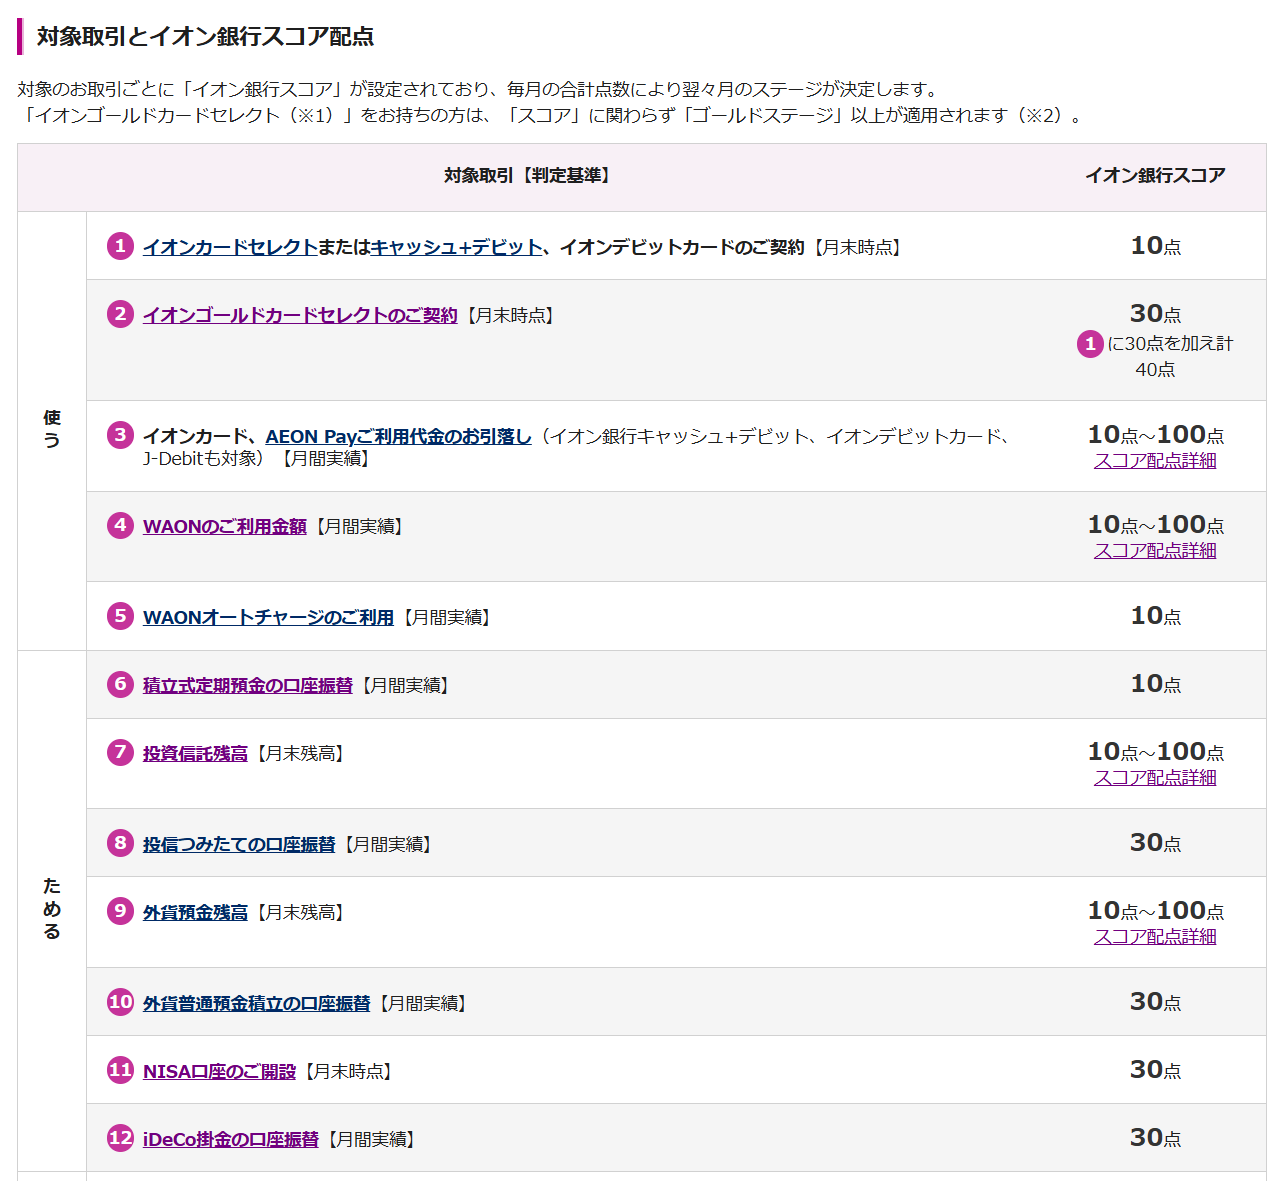1276x1181 pixels.
Task: Open the キャッシュ+デビット link
Action: (456, 247)
